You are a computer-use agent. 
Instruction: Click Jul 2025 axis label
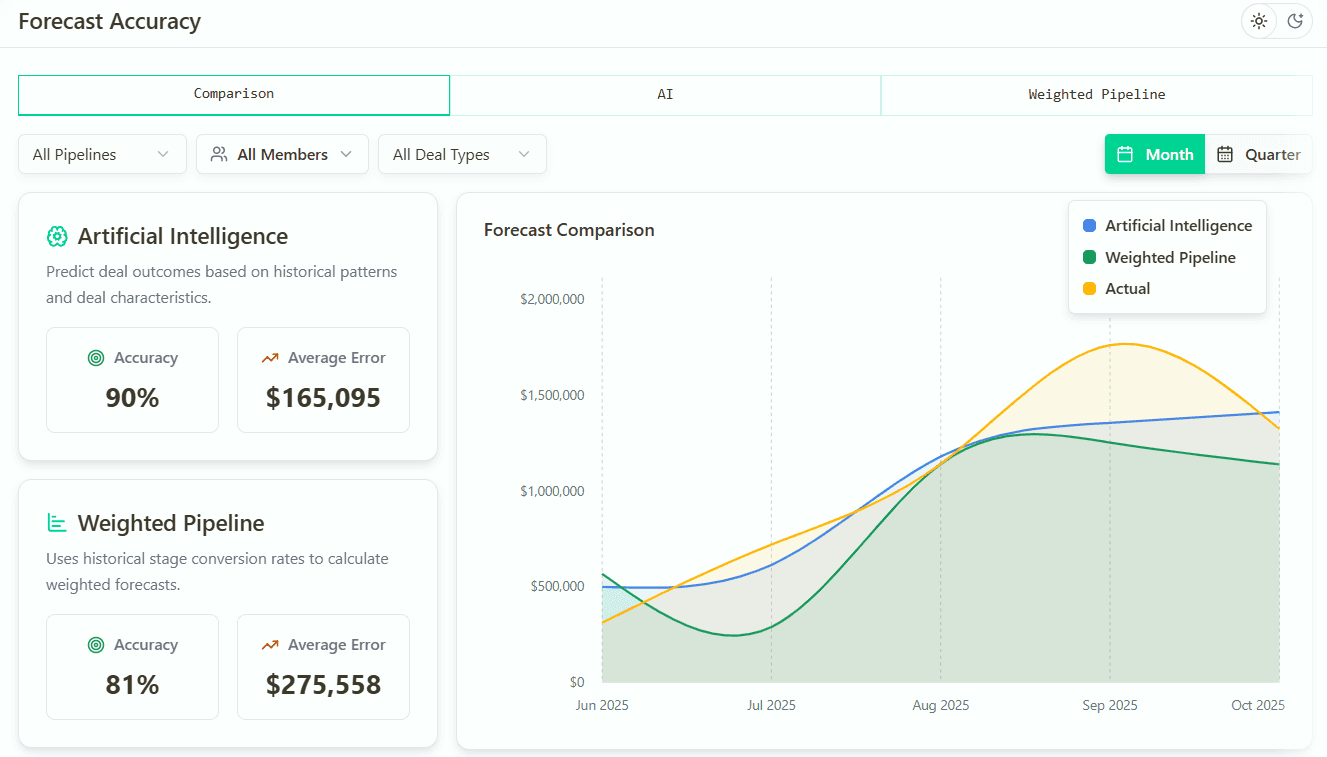point(771,705)
